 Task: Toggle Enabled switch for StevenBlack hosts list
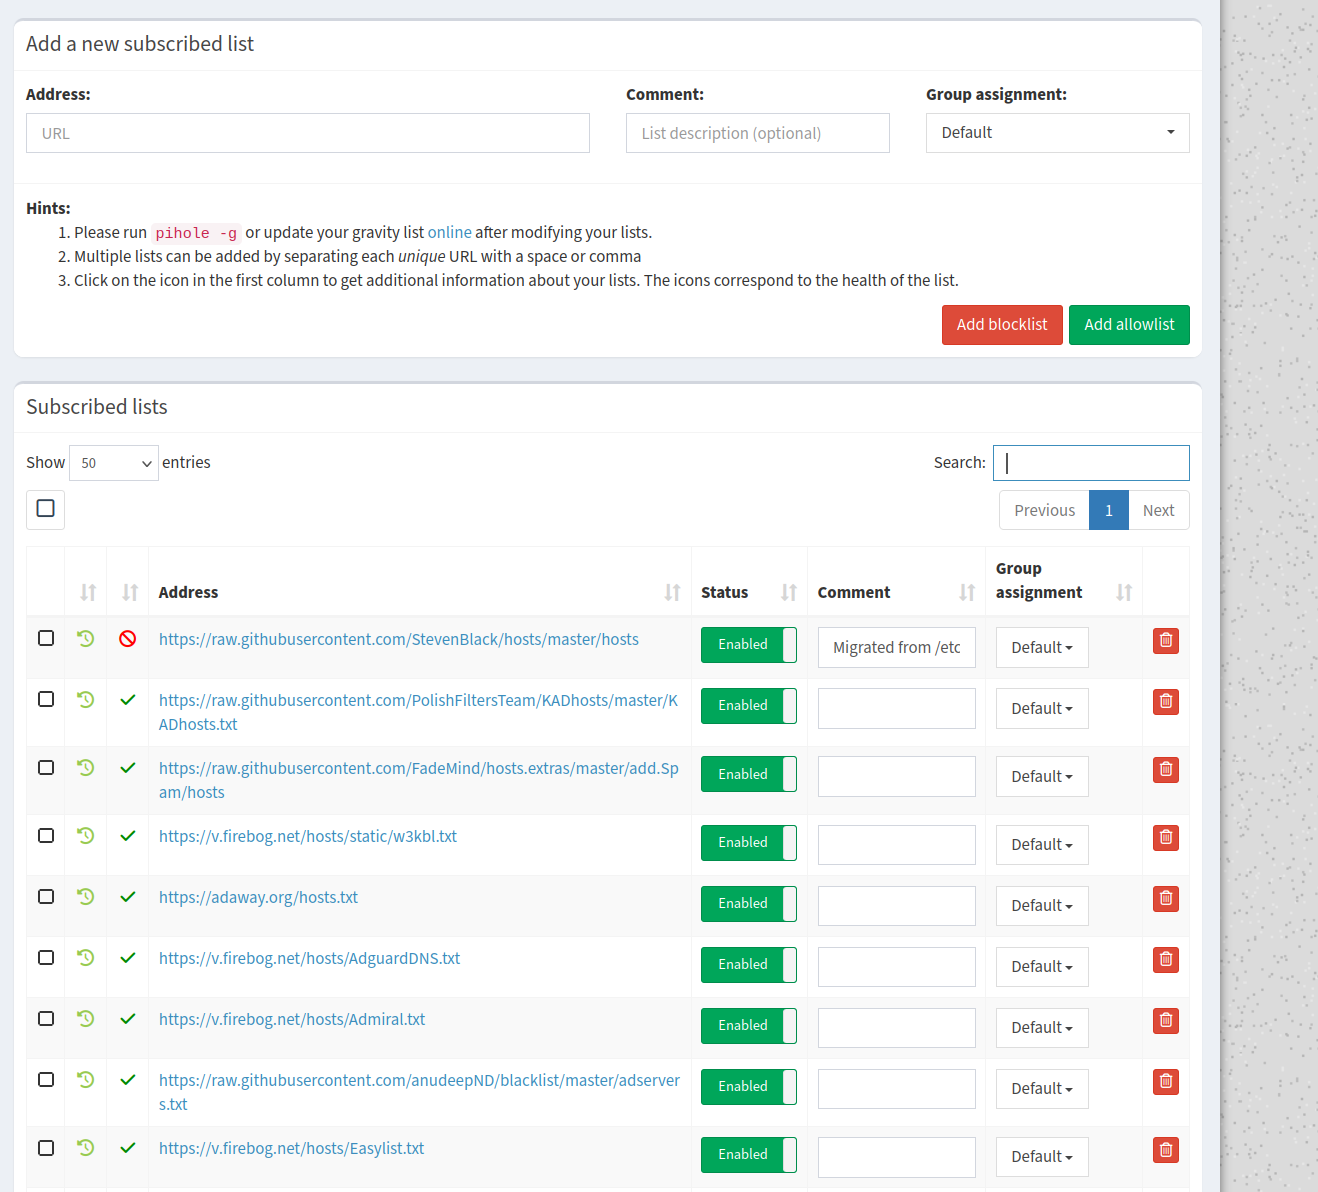point(748,645)
